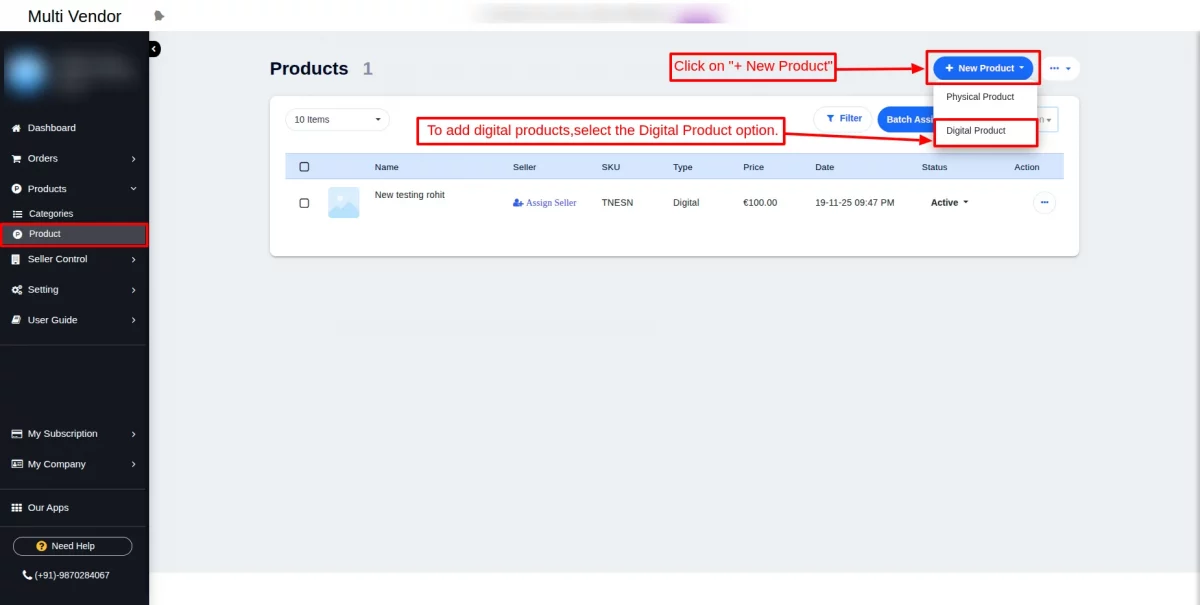Image resolution: width=1200 pixels, height=605 pixels.
Task: Click the Assign Seller link
Action: 545,203
